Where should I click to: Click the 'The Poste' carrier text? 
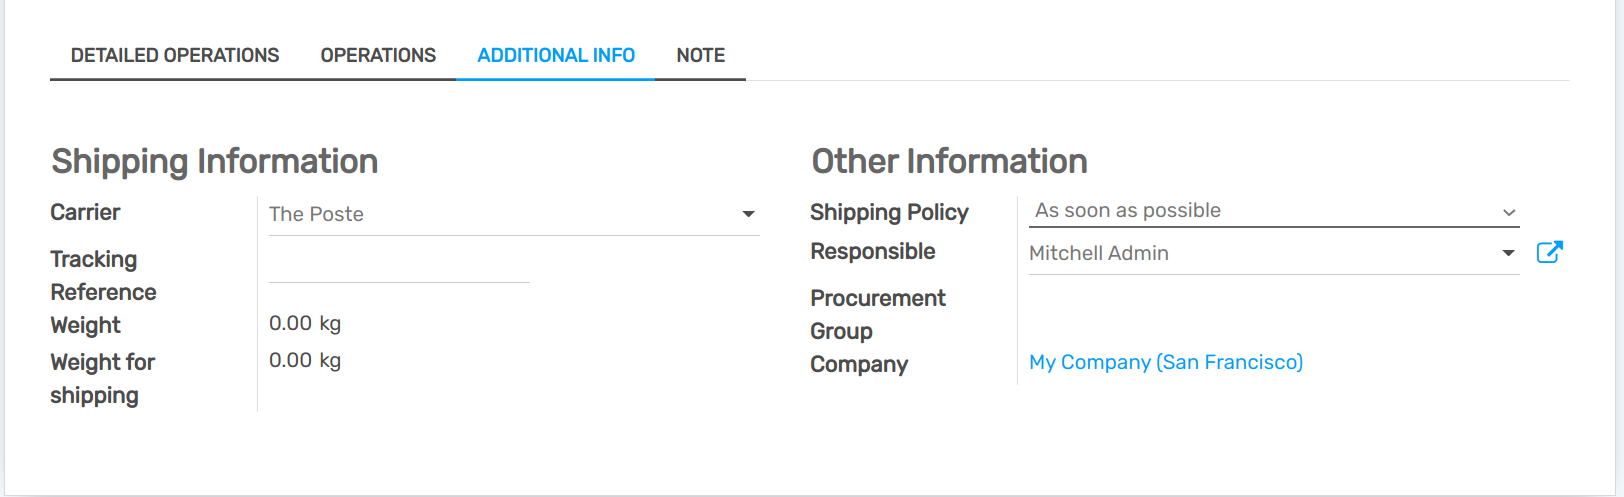coord(316,214)
